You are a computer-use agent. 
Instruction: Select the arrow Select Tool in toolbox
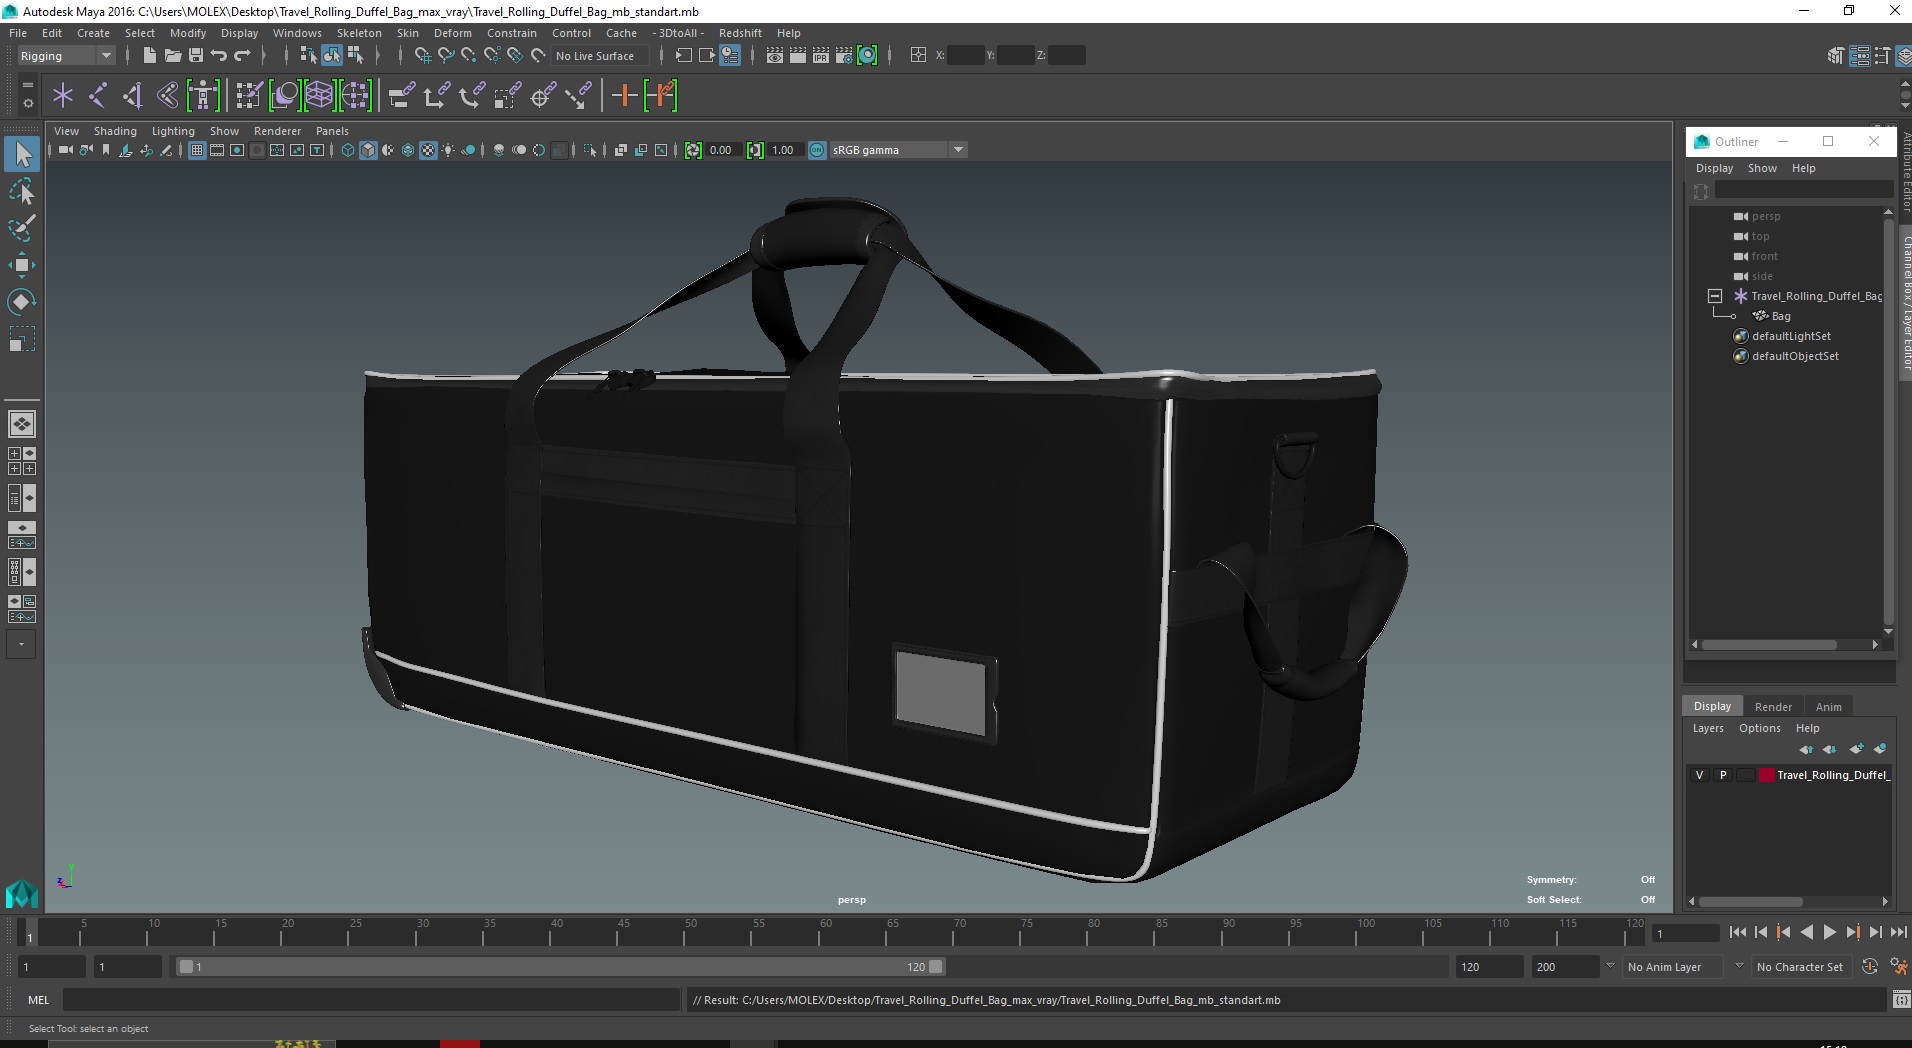pos(22,154)
